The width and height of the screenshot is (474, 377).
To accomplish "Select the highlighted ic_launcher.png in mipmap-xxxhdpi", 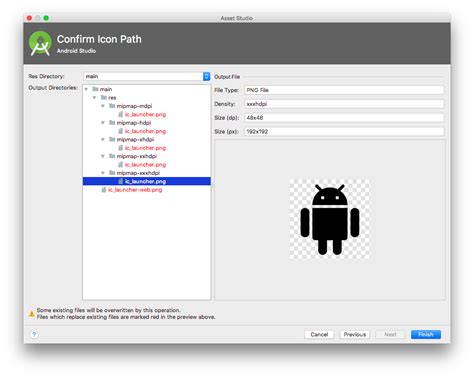I will pos(147,181).
